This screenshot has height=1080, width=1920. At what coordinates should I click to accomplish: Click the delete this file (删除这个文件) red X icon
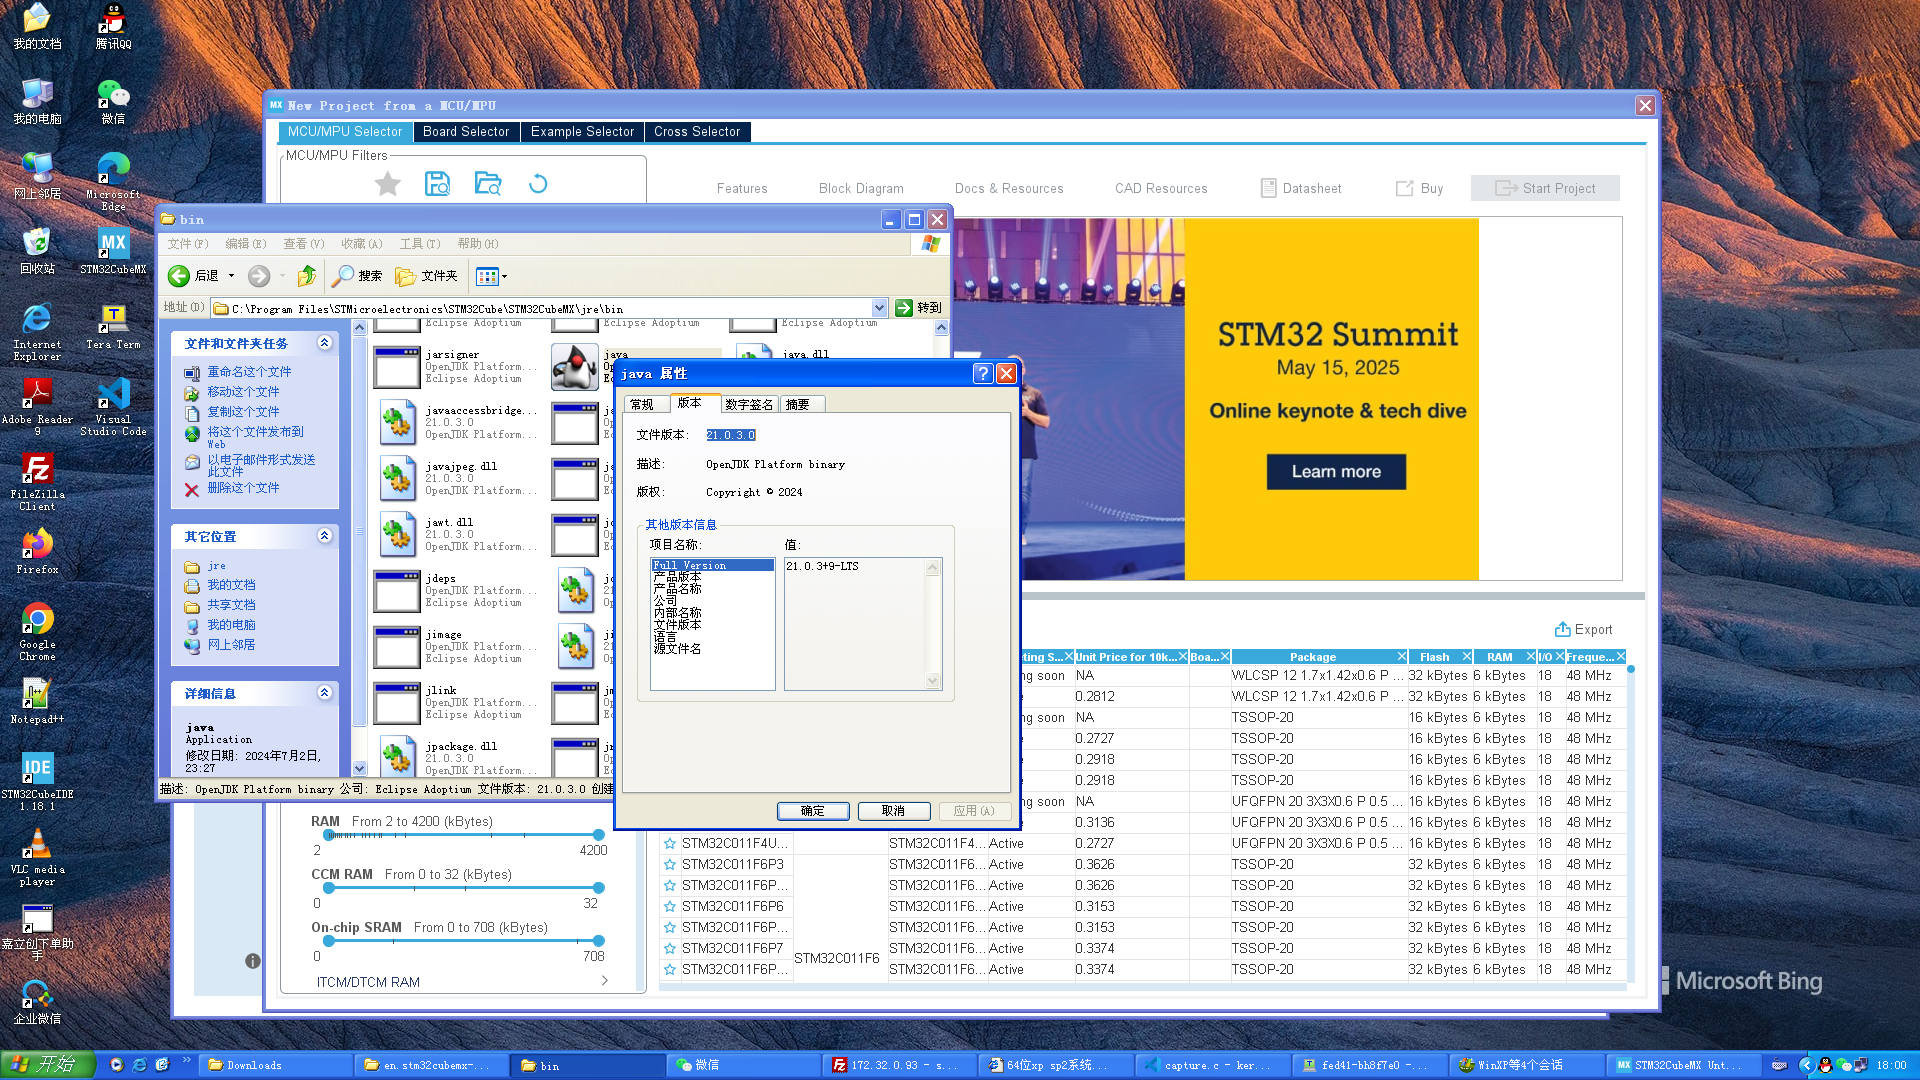[192, 490]
